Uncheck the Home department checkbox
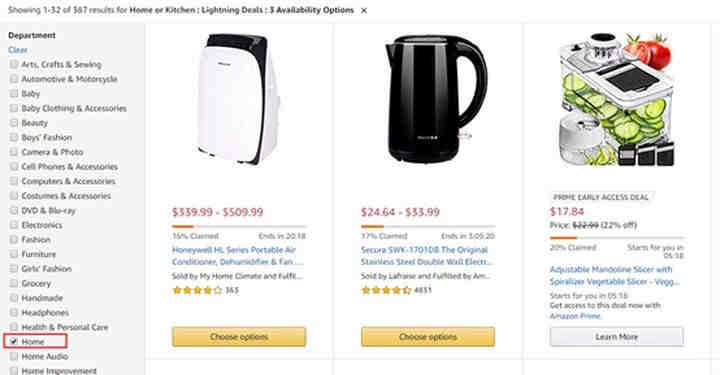720x375 pixels. pos(14,341)
